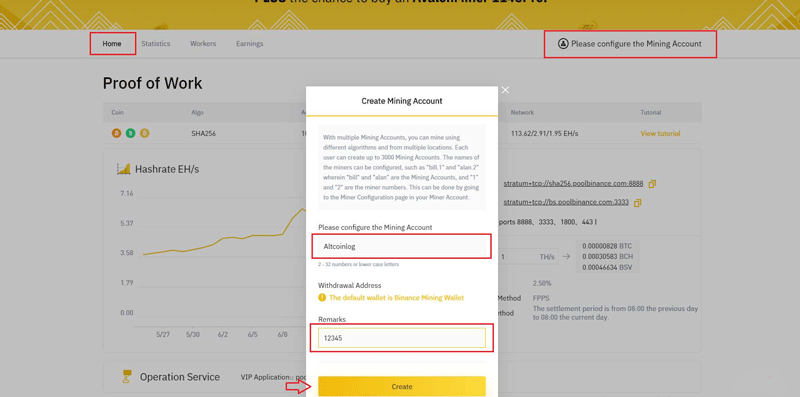Click the Hashrate chart icon
800x397 pixels.
point(123,169)
